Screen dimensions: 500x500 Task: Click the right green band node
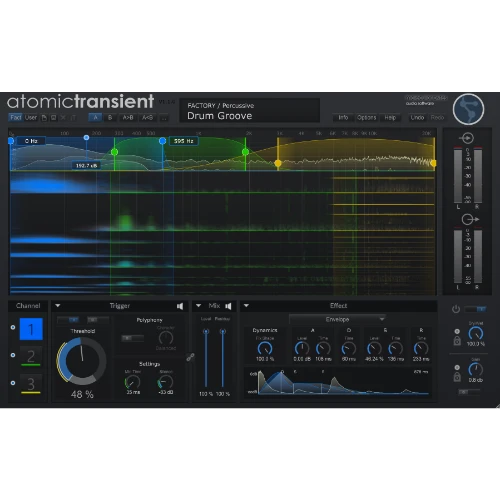coord(245,152)
